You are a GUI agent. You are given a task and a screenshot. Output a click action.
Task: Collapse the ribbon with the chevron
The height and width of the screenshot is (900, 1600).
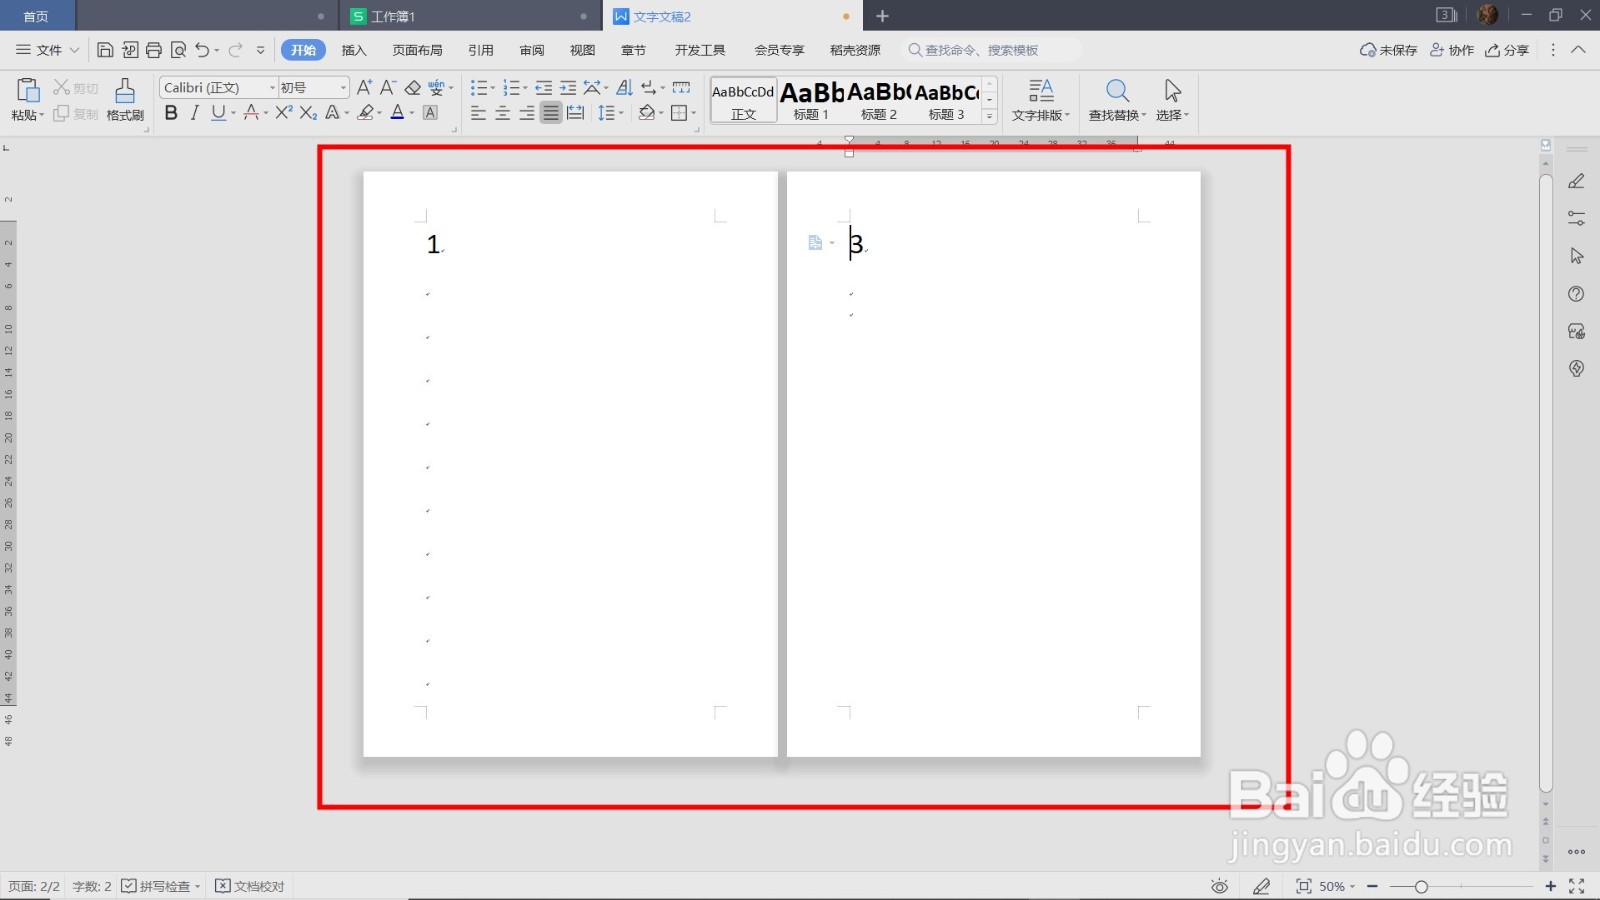pos(1578,50)
